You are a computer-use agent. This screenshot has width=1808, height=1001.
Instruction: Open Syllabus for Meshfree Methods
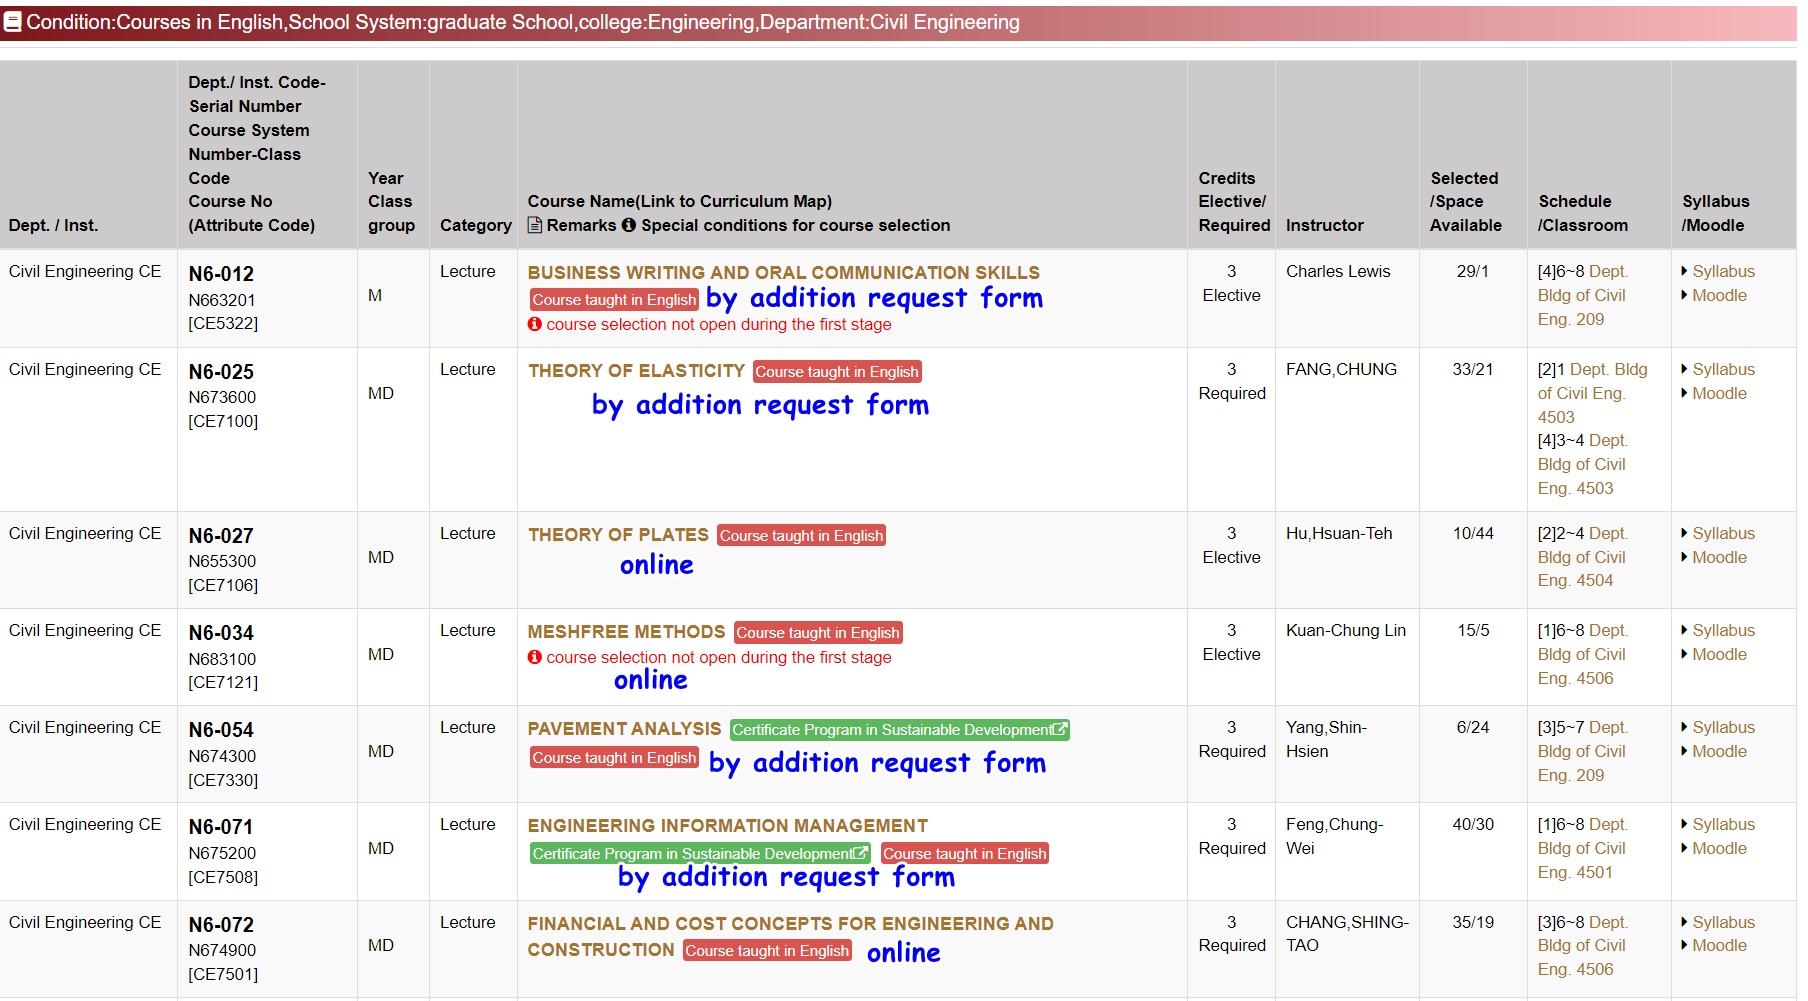point(1723,630)
